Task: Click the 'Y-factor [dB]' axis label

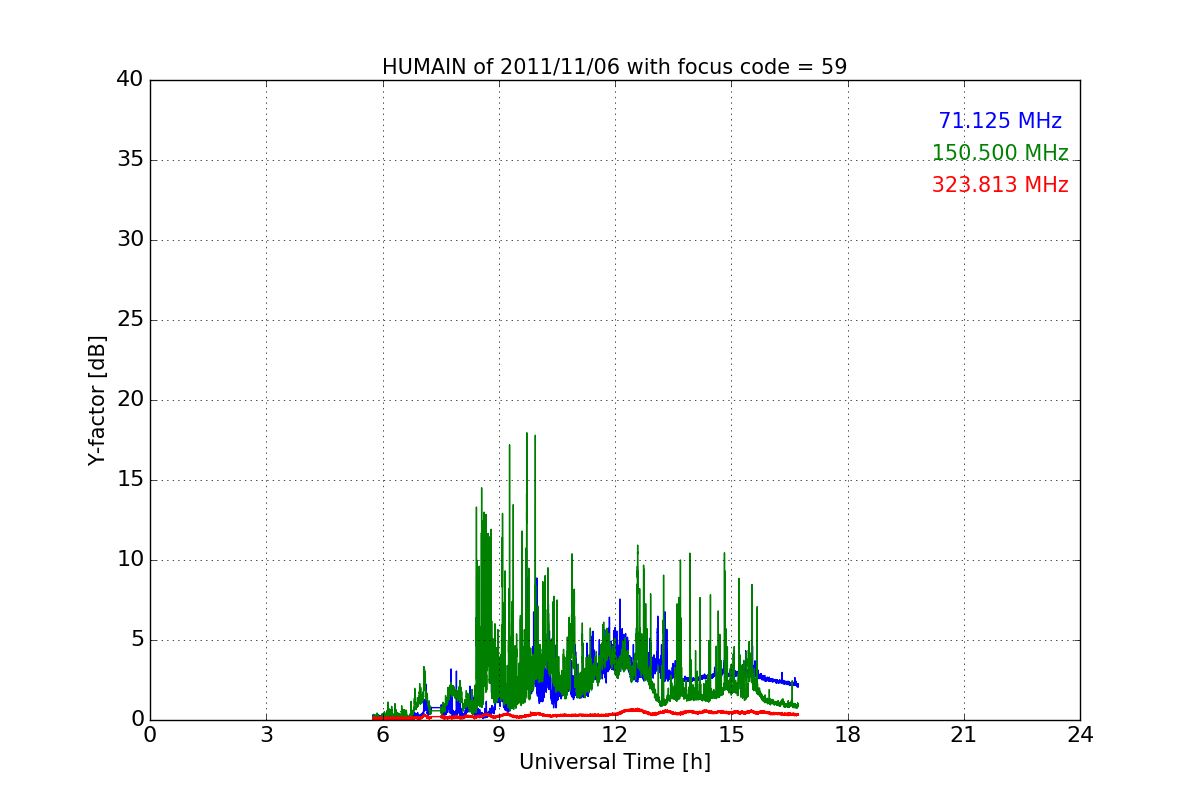Action: (x=97, y=400)
